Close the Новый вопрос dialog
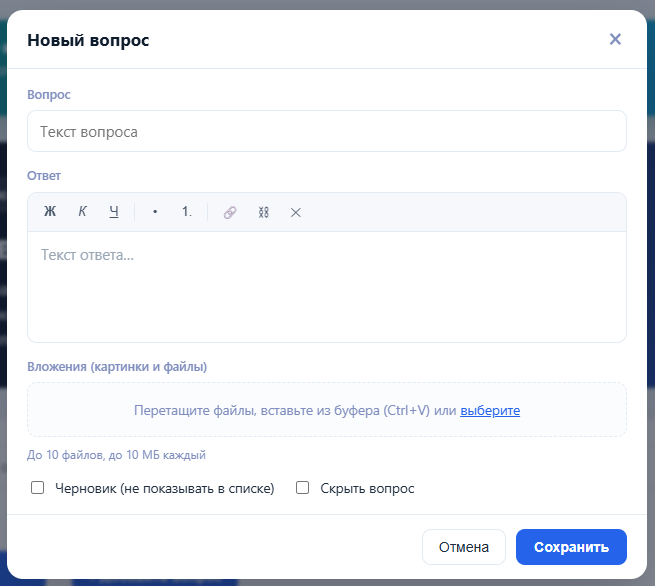 [615, 39]
